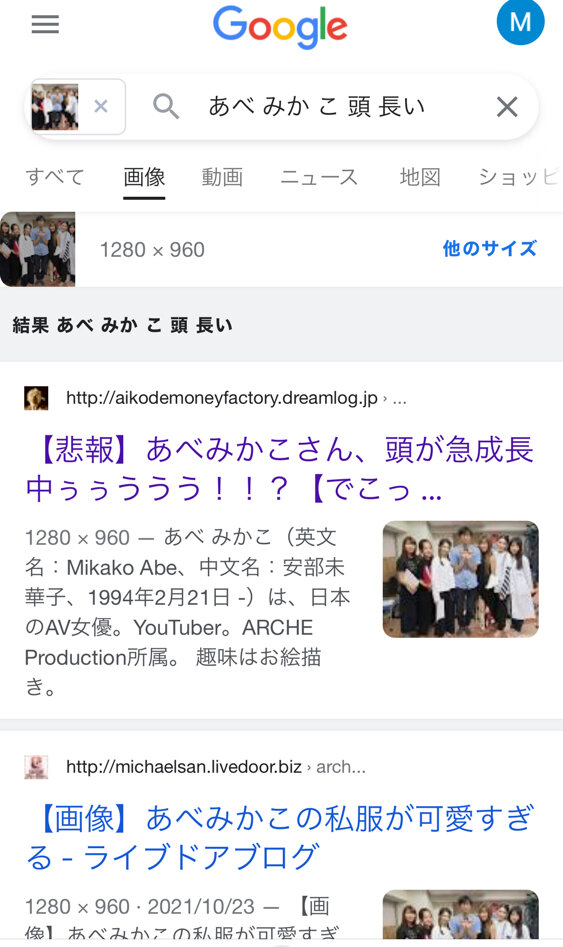Open the ショッピング tab
This screenshot has width=563, height=947.
[x=518, y=177]
